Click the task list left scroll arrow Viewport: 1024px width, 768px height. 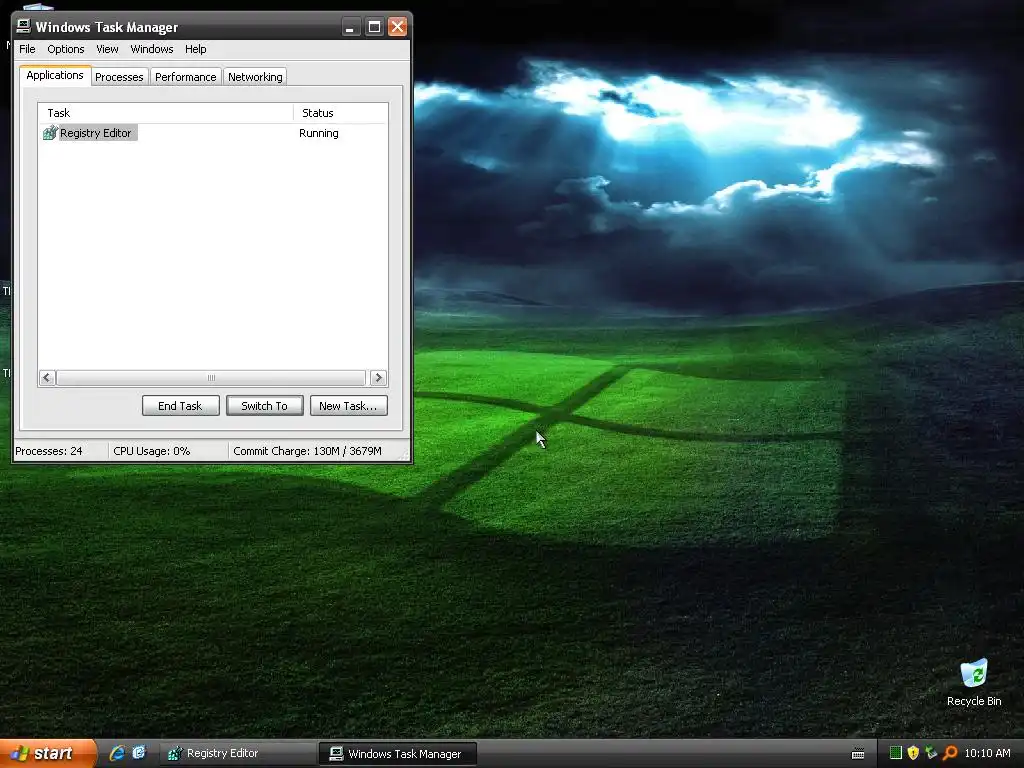click(x=46, y=377)
